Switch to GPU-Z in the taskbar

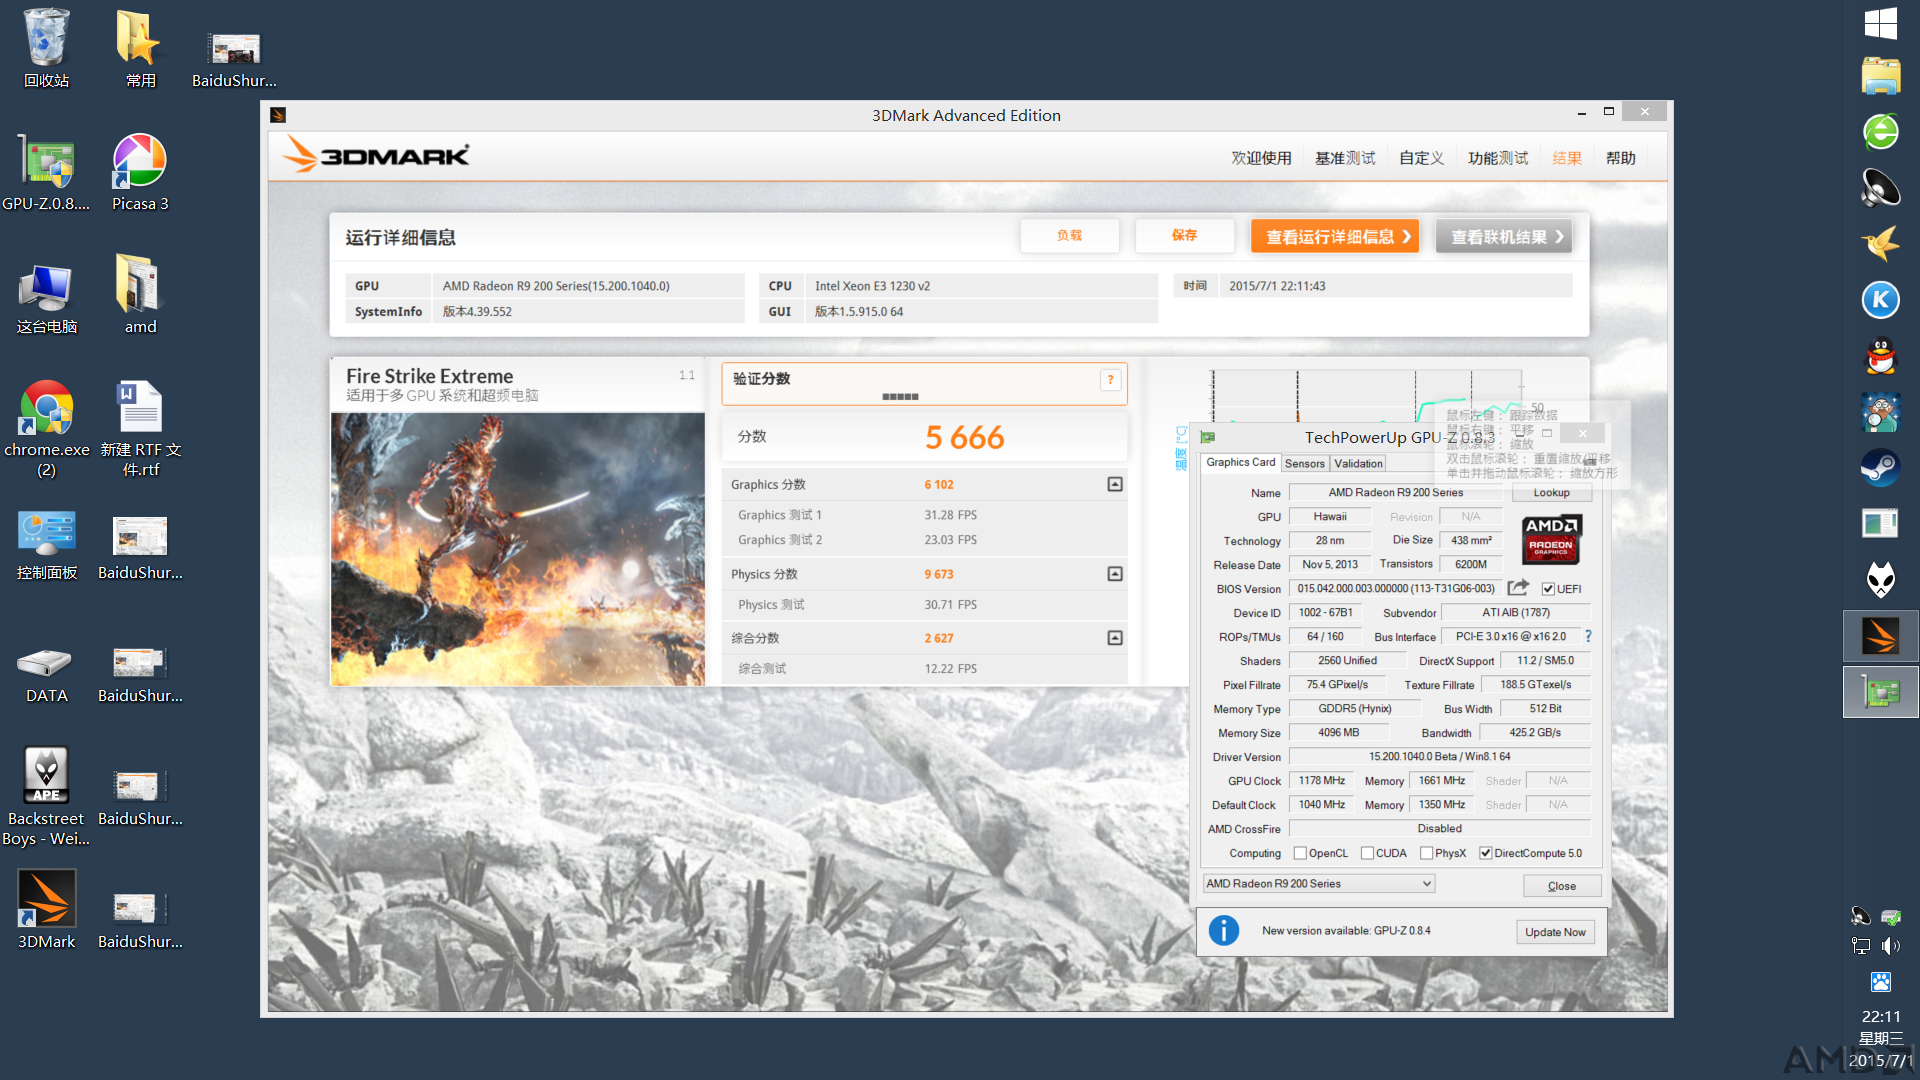coord(1880,692)
